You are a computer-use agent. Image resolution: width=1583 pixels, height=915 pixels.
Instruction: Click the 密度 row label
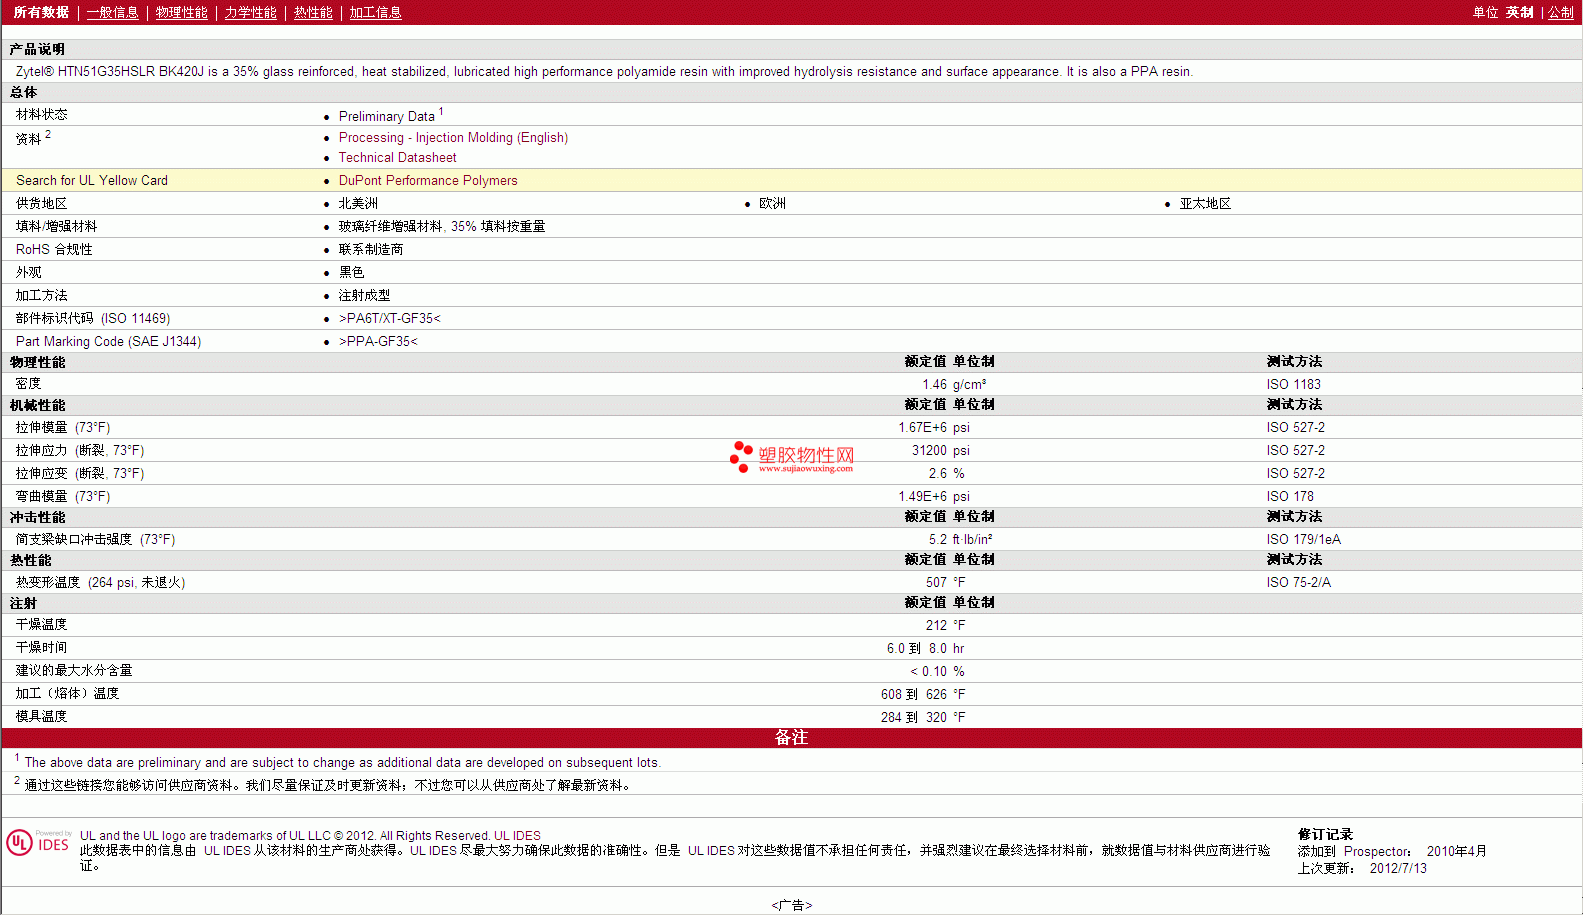tap(28, 384)
